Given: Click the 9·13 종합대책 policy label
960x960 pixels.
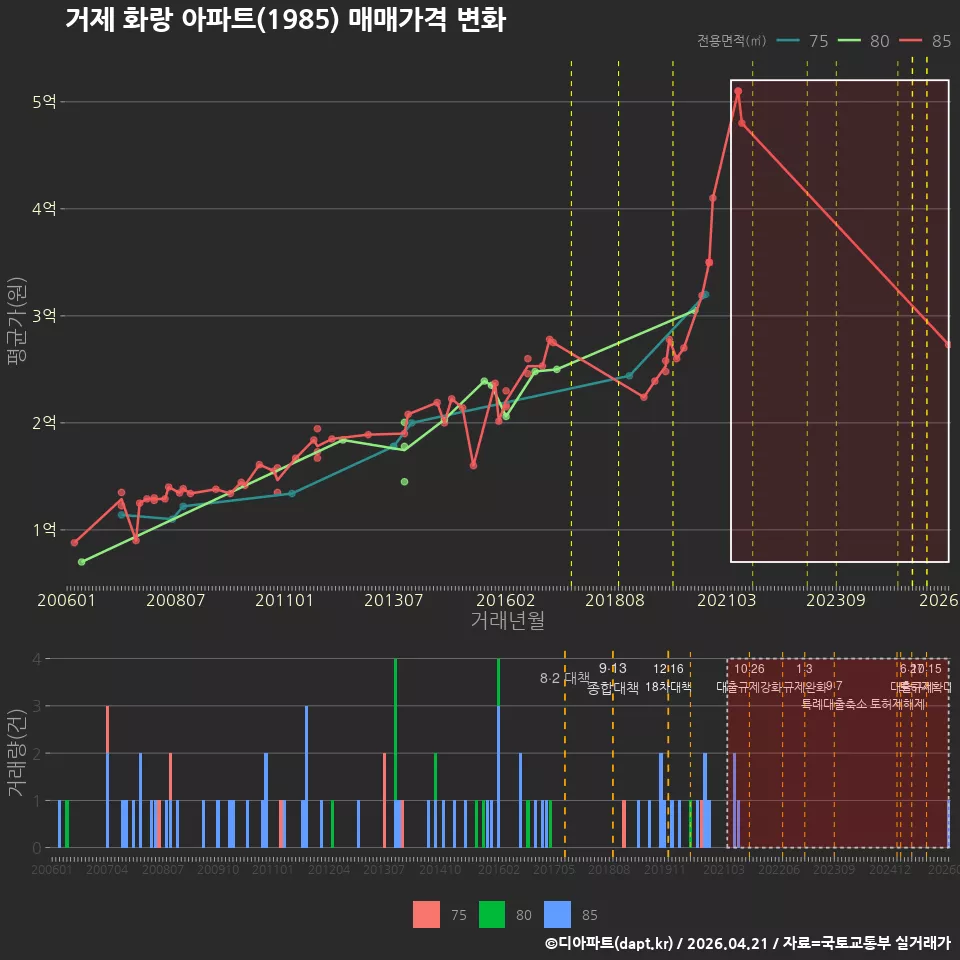Looking at the screenshot, I should click(x=612, y=678).
